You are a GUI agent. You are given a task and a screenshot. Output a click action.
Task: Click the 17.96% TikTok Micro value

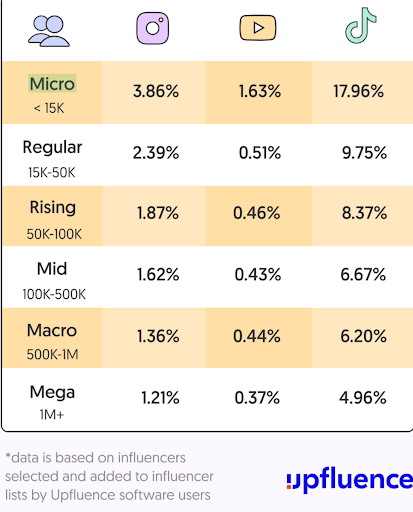click(x=359, y=91)
